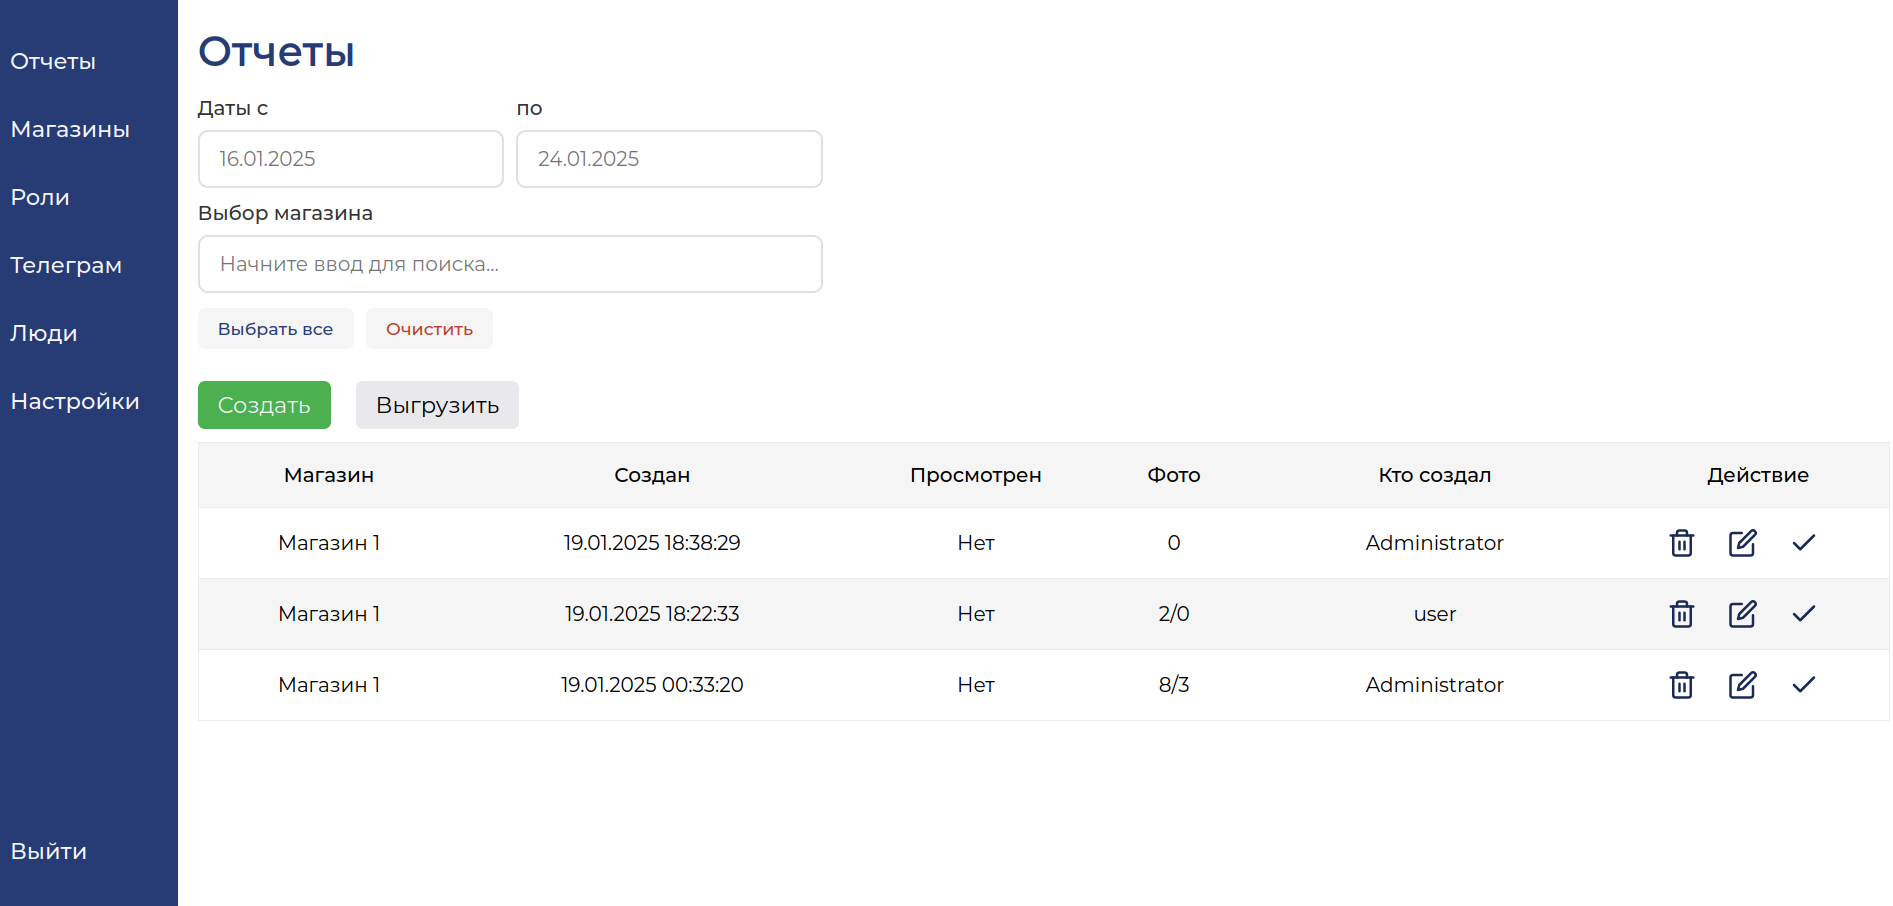Mark the 18:38:29 report as viewed

[x=1804, y=543]
